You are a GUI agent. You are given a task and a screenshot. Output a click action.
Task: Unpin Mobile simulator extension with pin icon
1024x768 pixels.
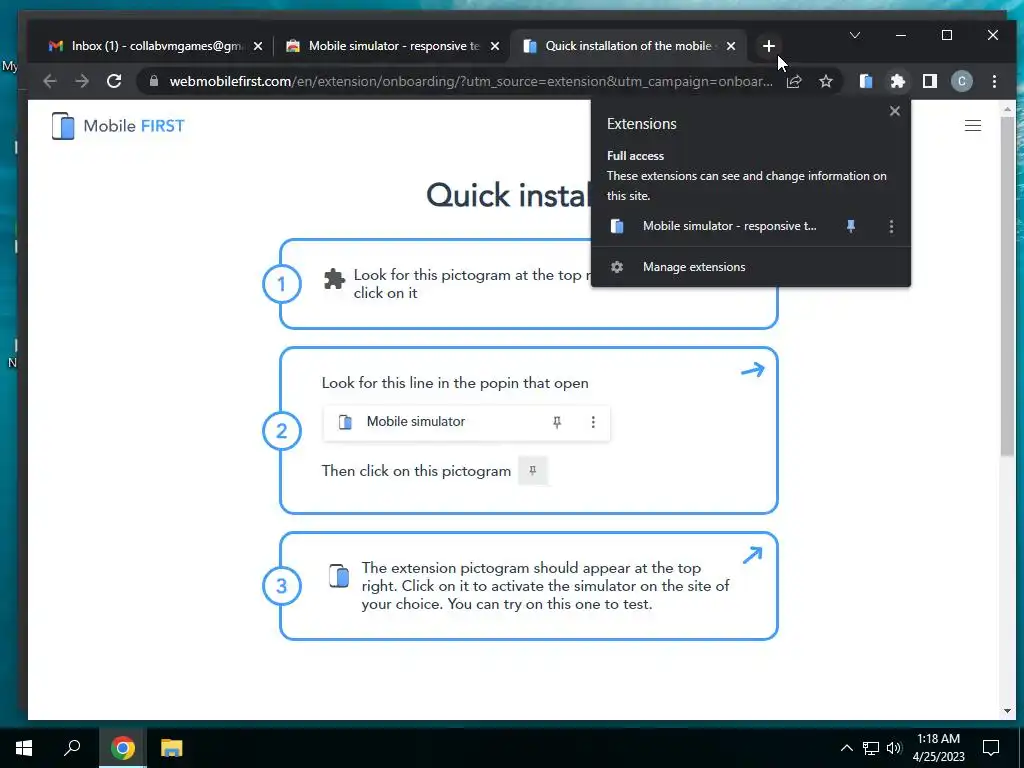(850, 226)
